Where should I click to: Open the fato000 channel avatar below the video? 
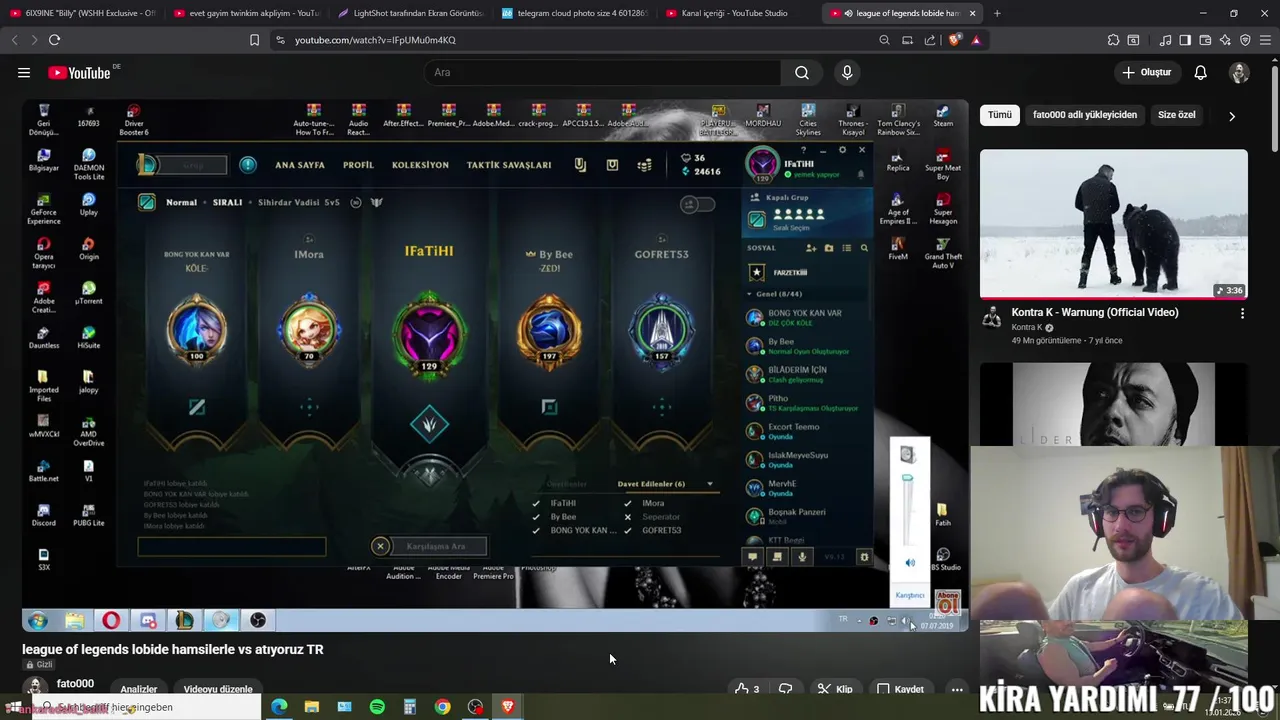(x=35, y=687)
